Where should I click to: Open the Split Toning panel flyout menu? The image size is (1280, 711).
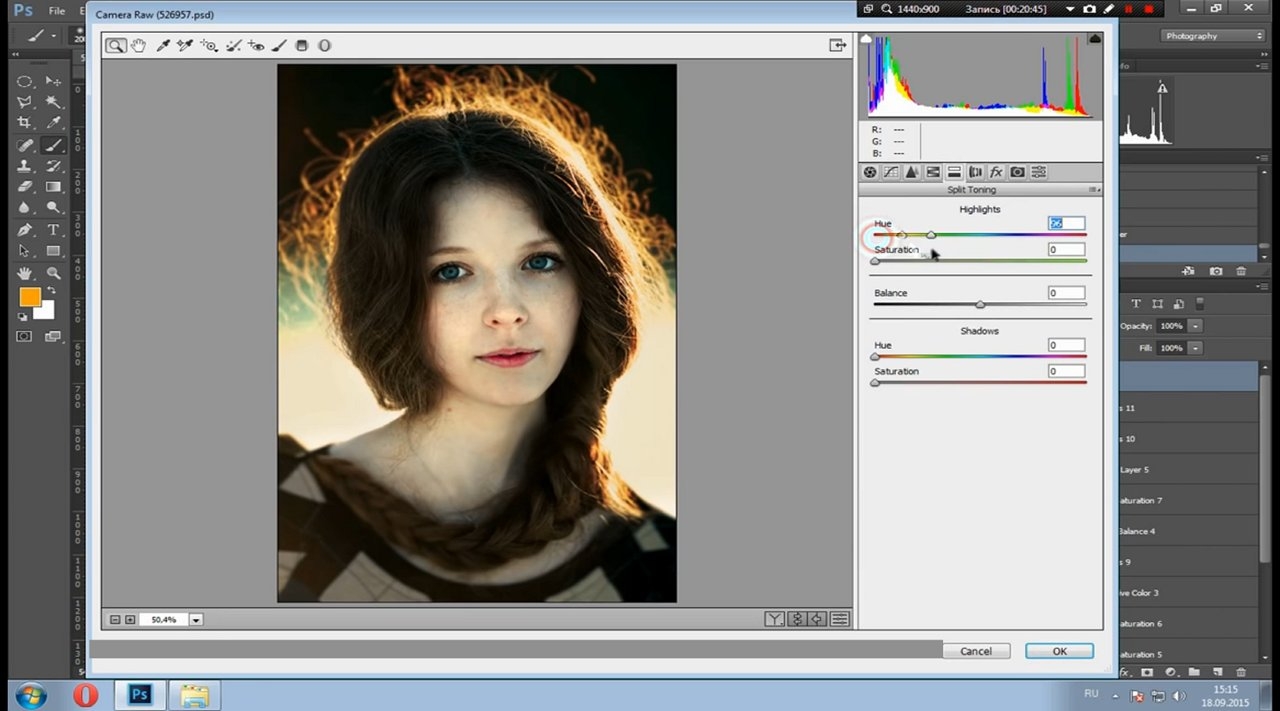pyautogui.click(x=1095, y=190)
